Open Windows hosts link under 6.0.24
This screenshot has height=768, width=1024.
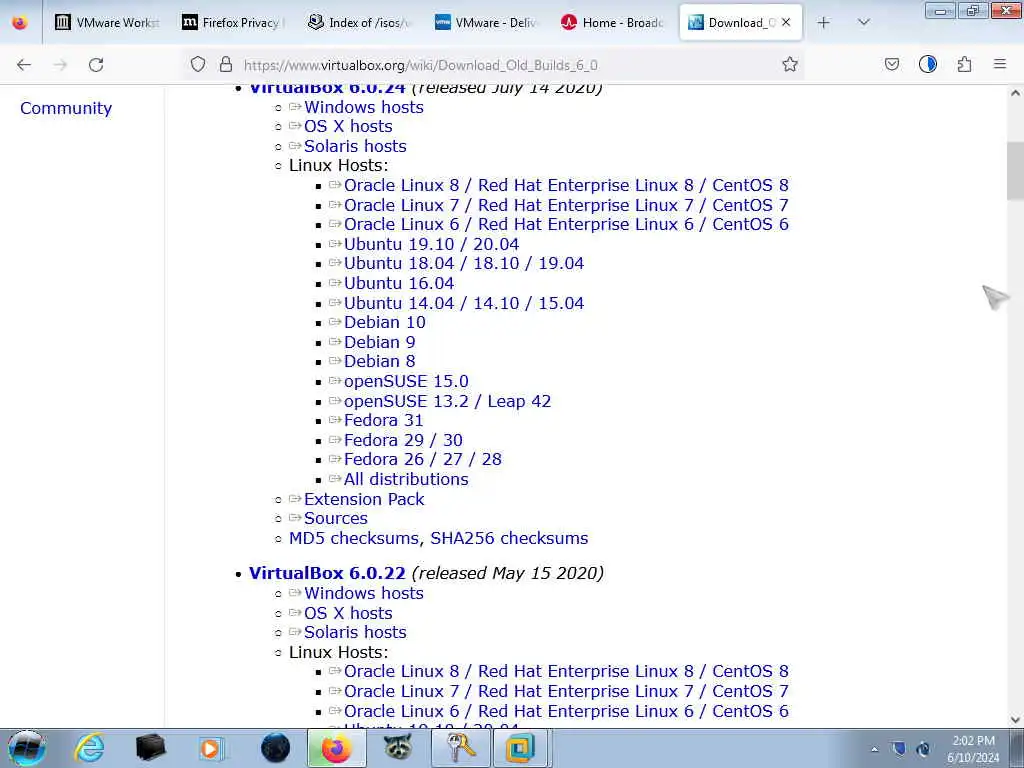364,107
